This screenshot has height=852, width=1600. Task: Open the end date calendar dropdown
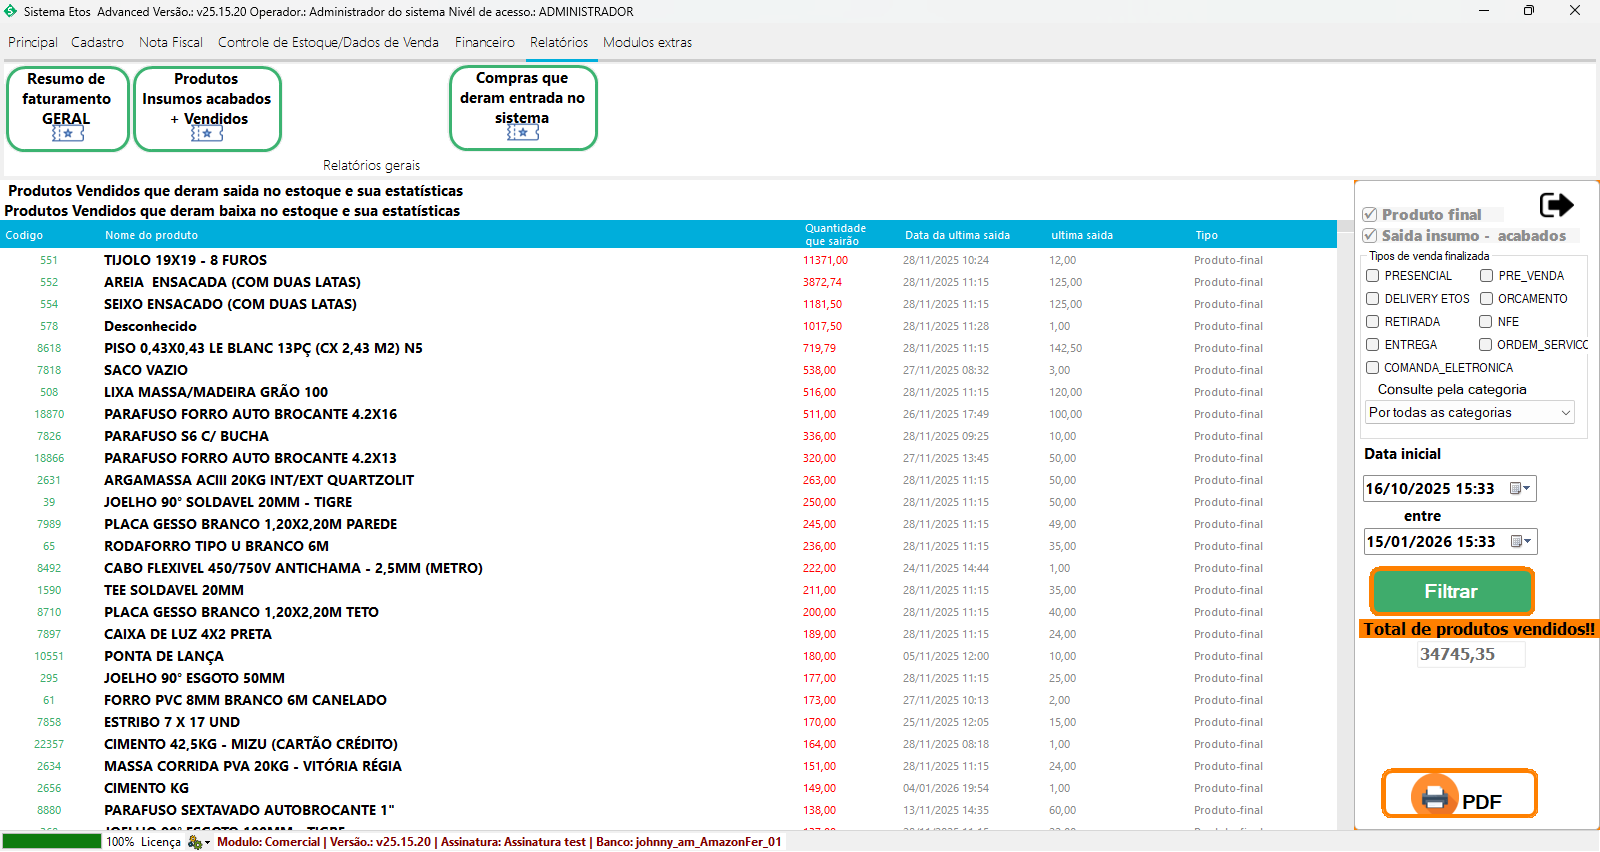click(x=1520, y=541)
